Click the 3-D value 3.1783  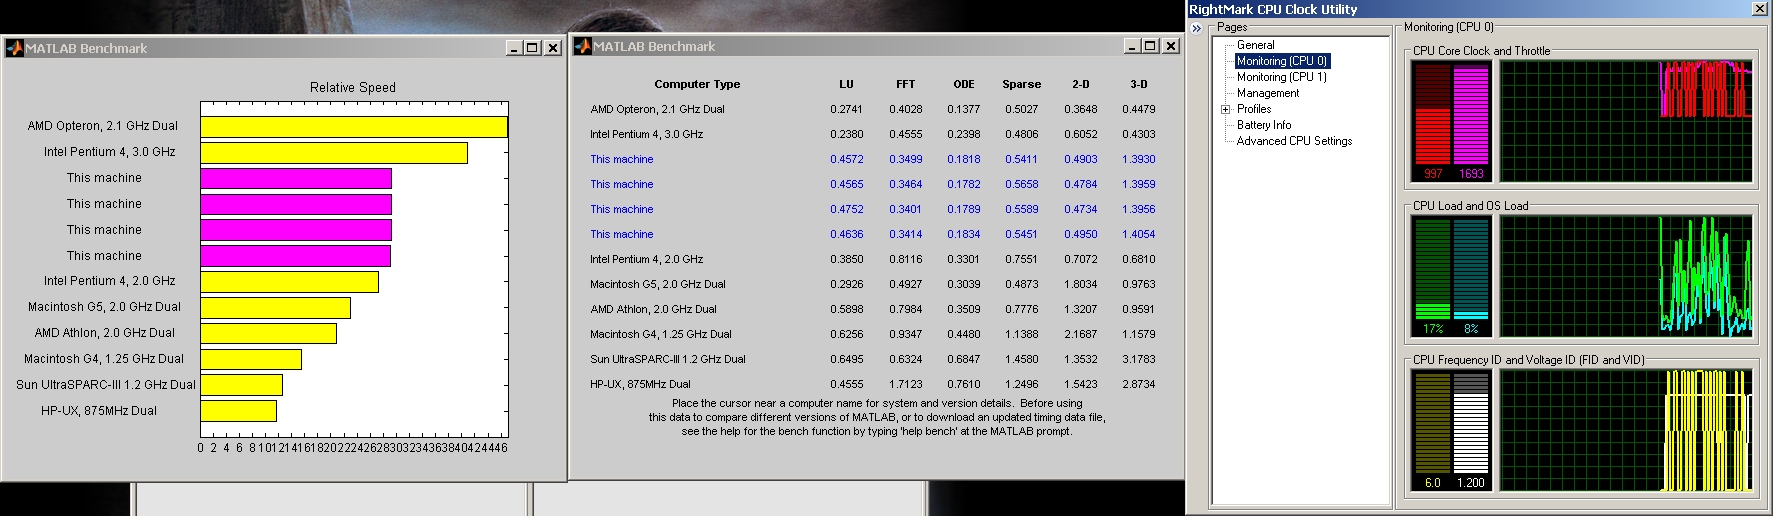[x=1138, y=359]
